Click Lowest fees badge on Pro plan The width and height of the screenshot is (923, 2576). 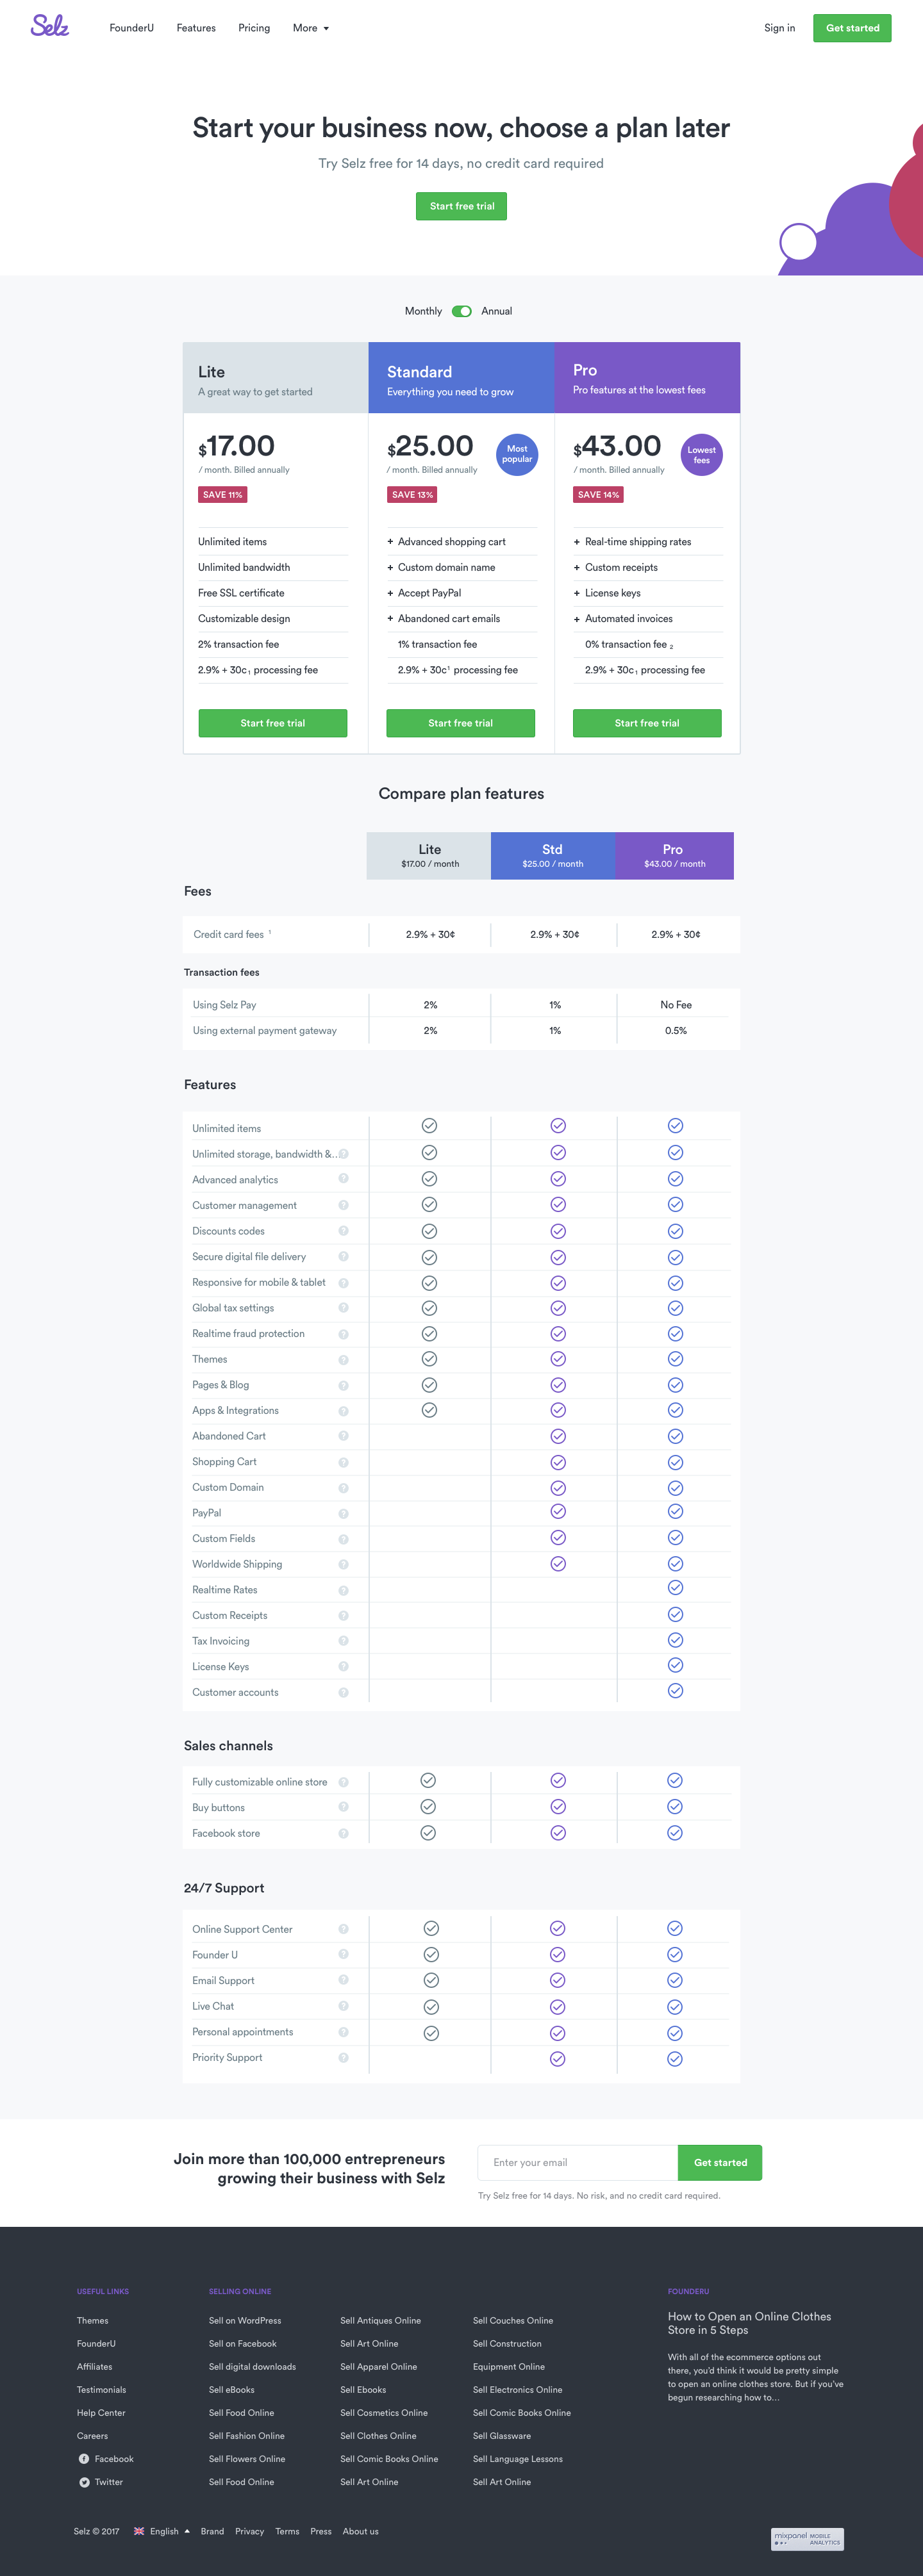[x=702, y=454]
